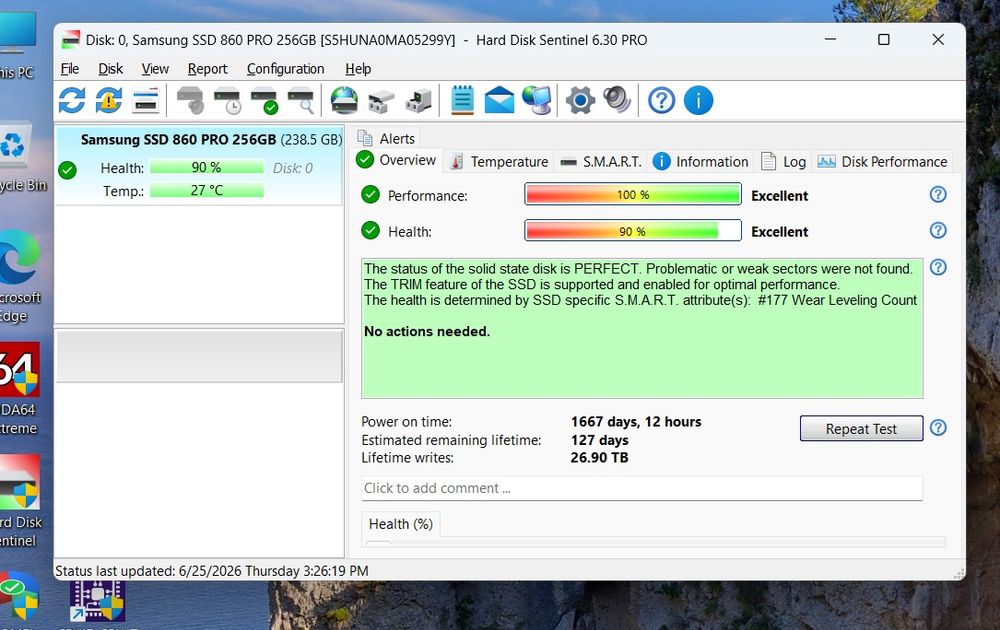Click the disk panel layout toolbar icon

point(145,100)
